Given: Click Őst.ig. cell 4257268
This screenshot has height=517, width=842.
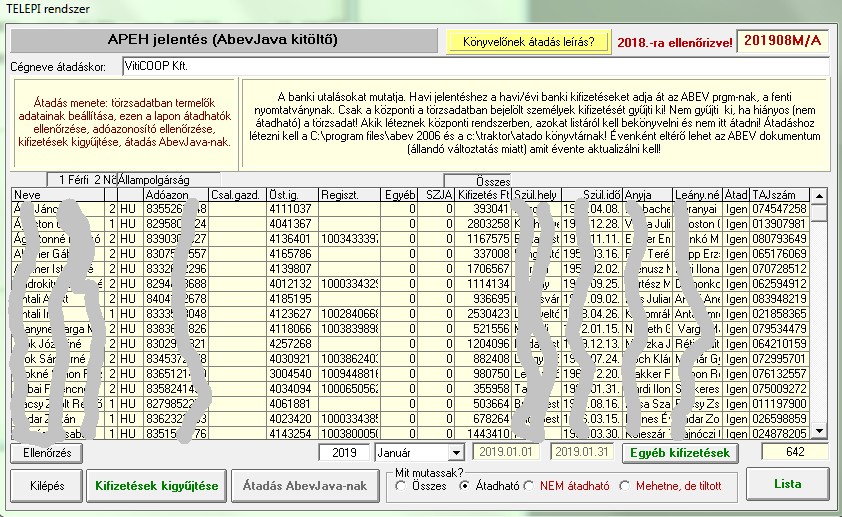Looking at the screenshot, I should [293, 344].
